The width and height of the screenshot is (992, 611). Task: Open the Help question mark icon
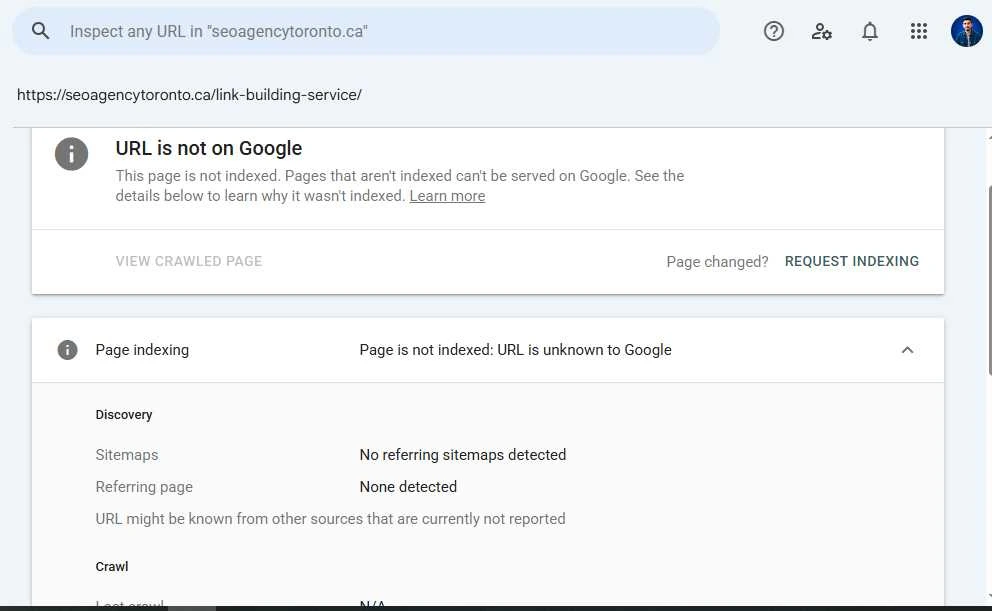coord(773,31)
